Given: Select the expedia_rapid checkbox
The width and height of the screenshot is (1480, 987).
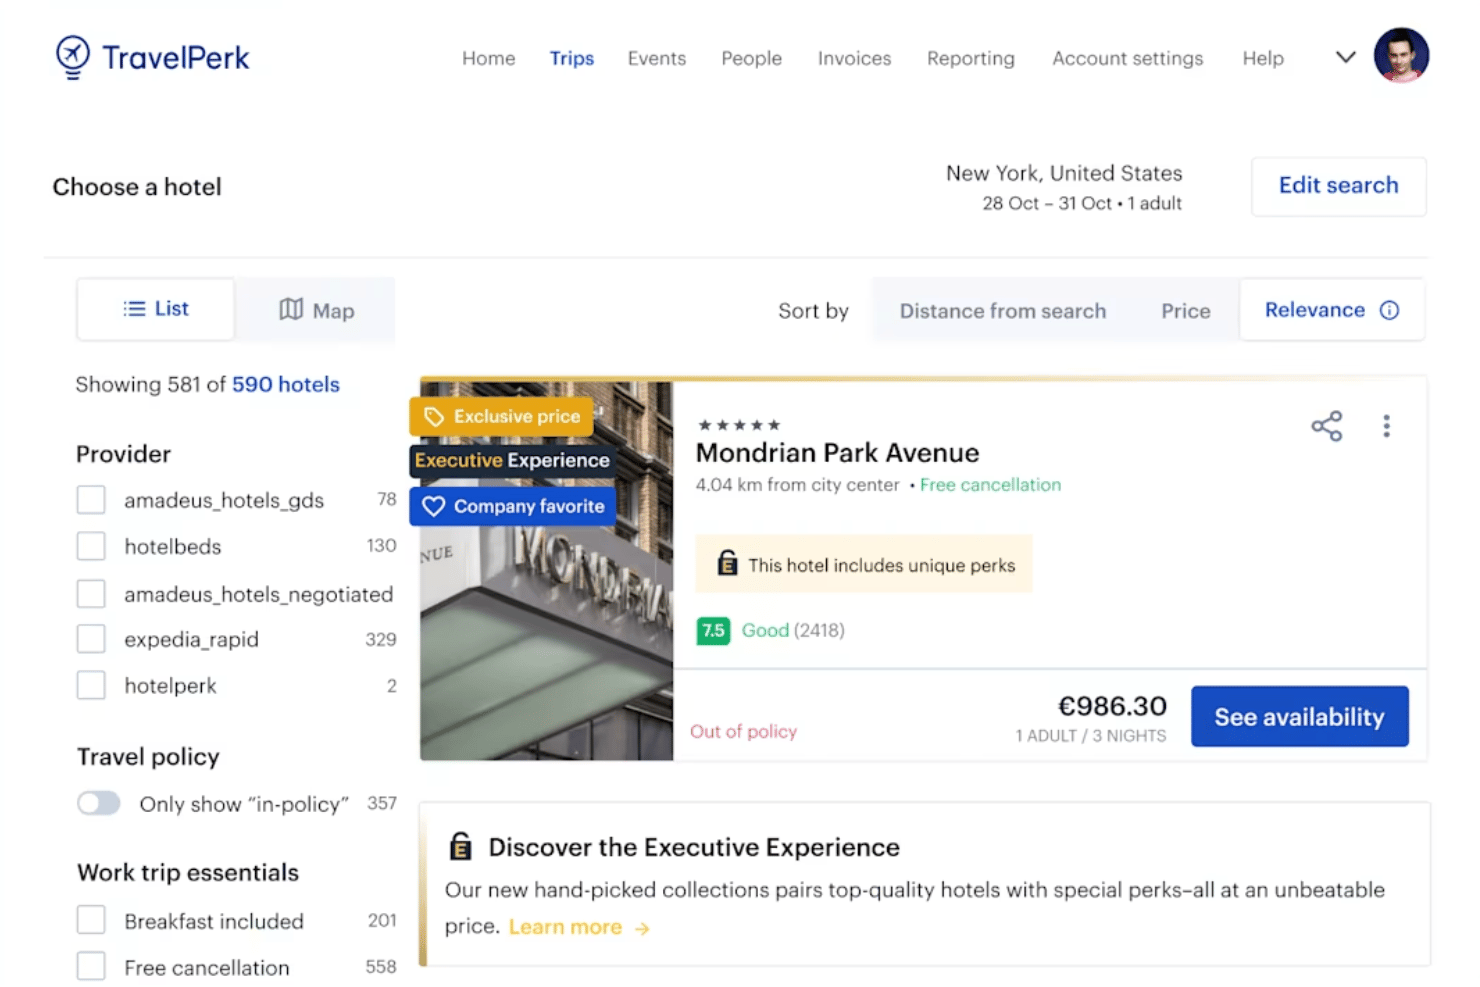Looking at the screenshot, I should (91, 639).
